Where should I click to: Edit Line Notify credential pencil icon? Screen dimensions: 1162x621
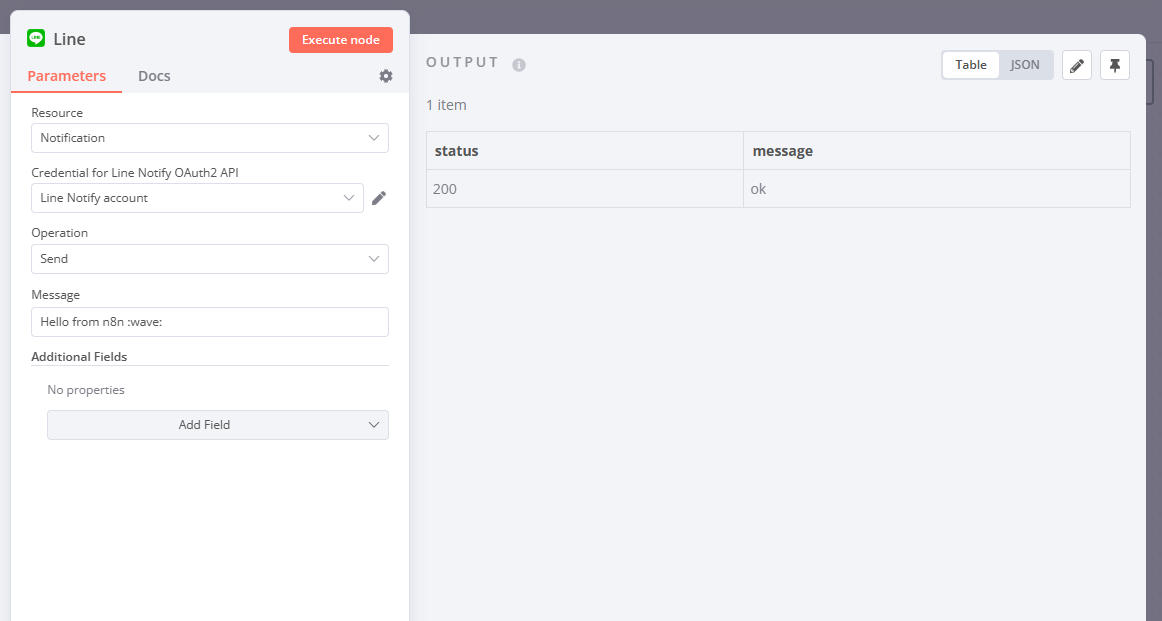pyautogui.click(x=379, y=198)
